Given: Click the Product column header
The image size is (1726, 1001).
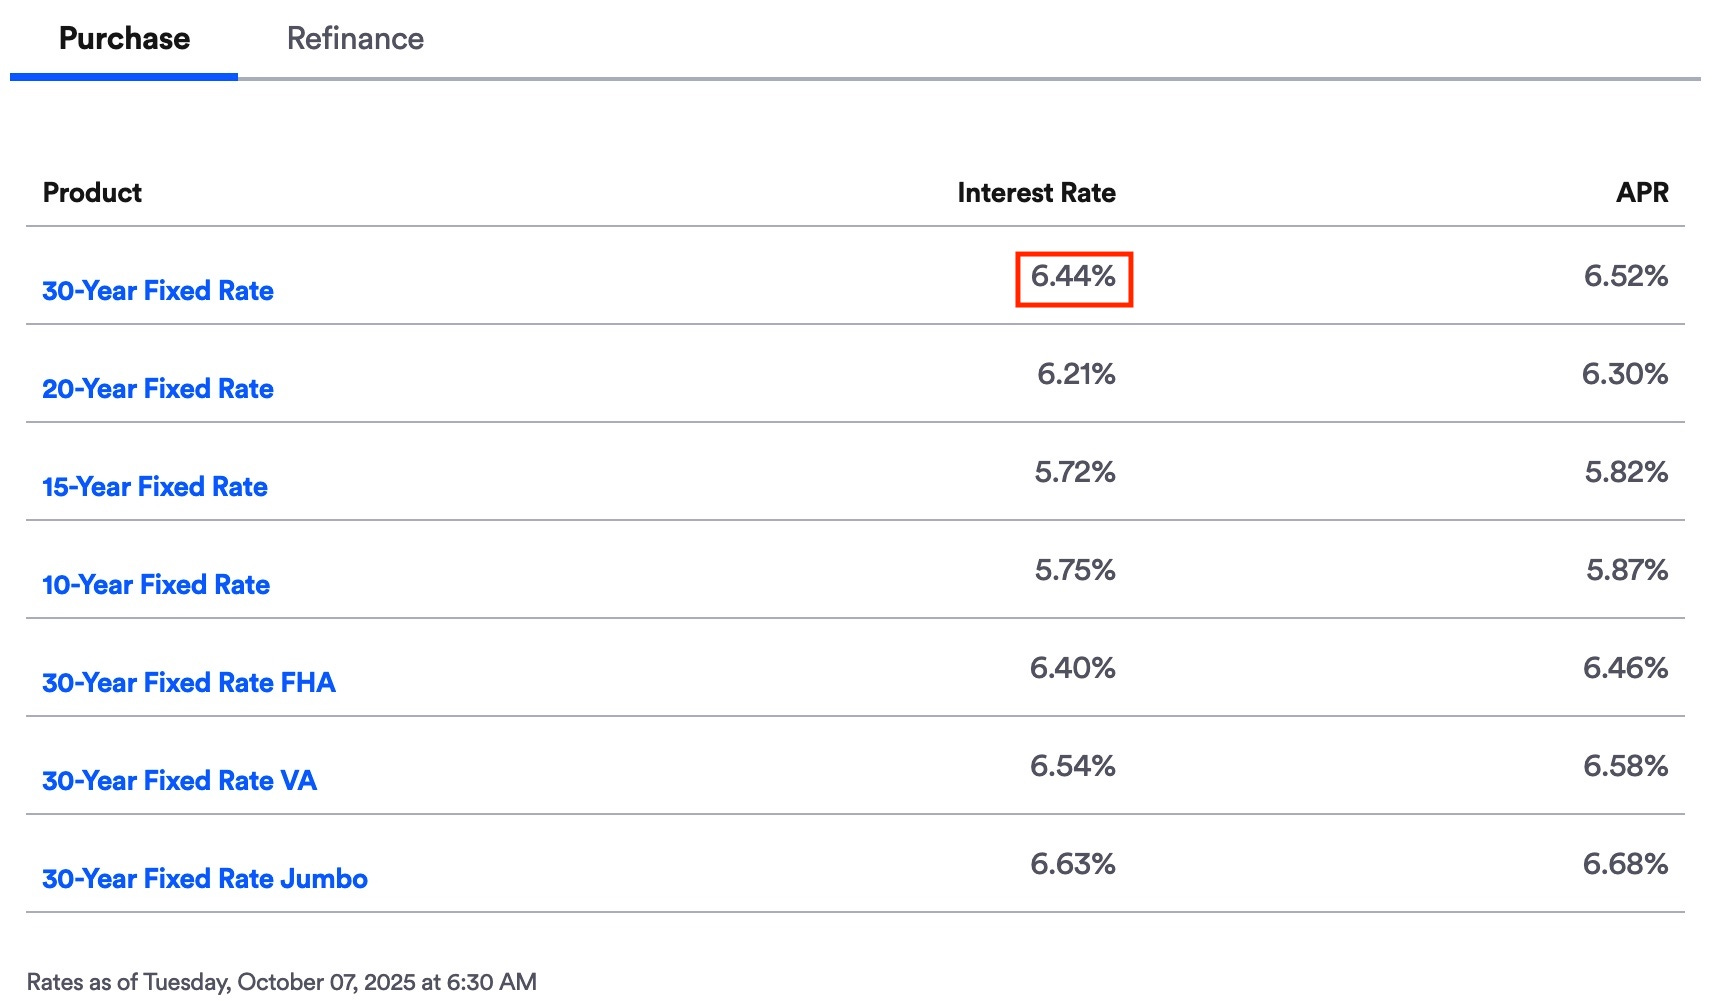Looking at the screenshot, I should (92, 193).
